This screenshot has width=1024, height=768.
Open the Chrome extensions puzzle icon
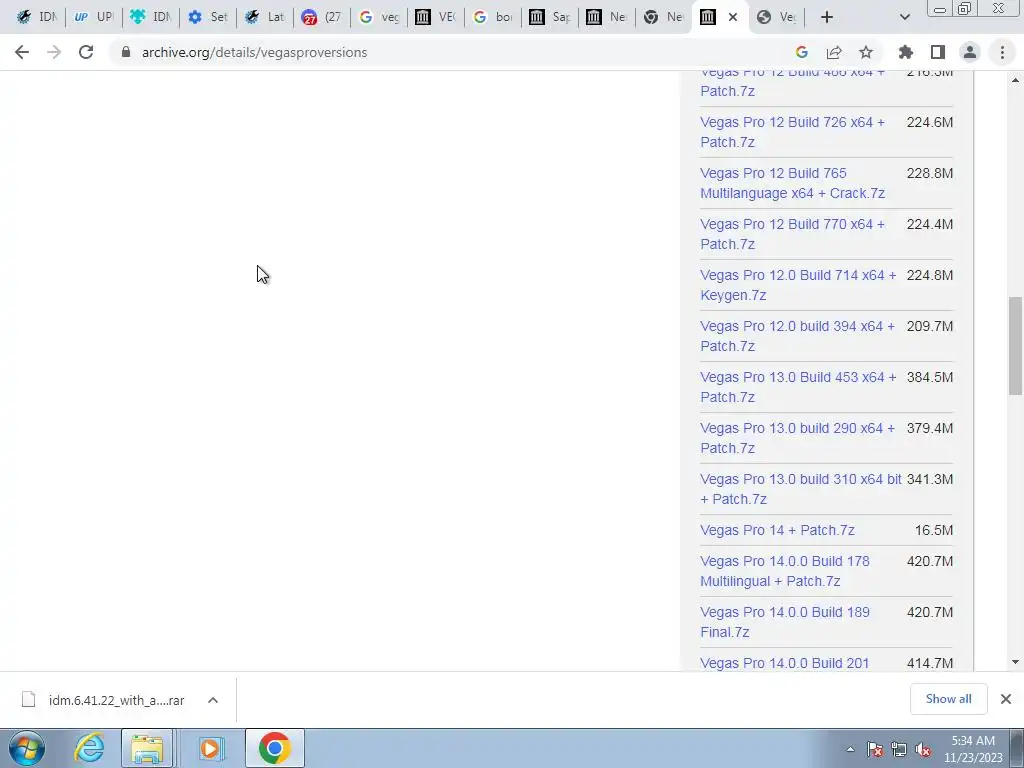[906, 52]
